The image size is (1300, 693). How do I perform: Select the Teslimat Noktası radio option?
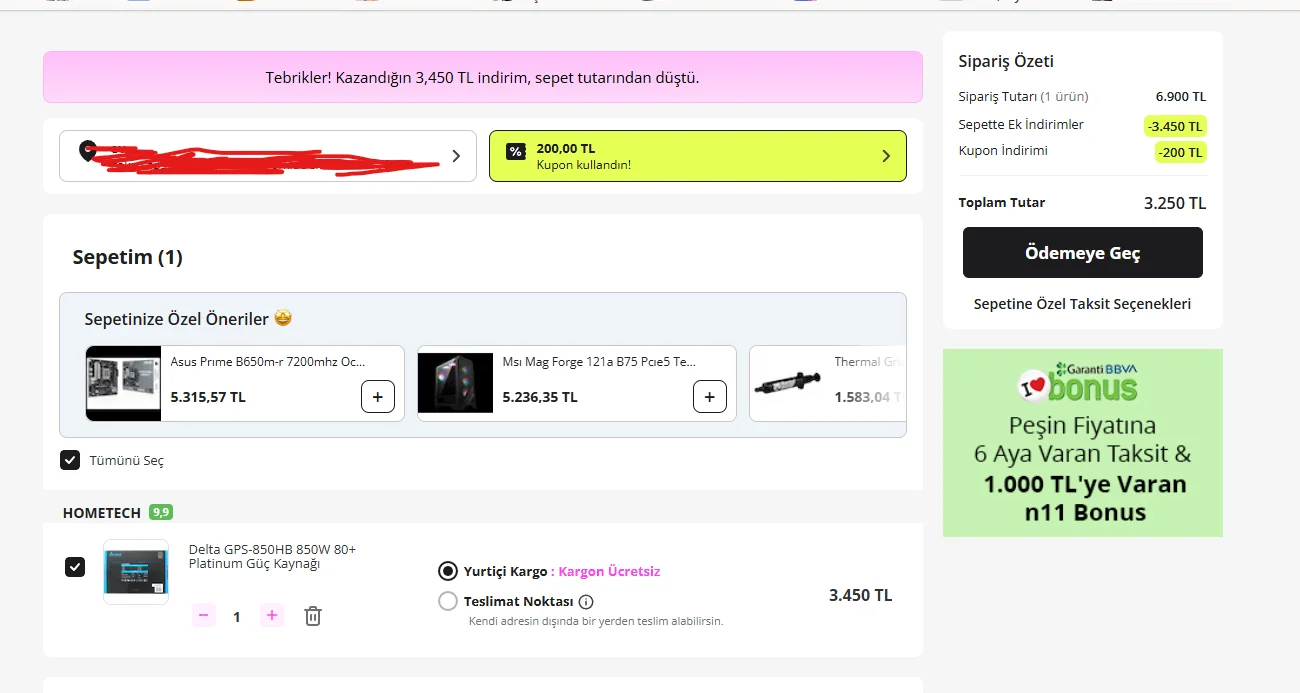pyautogui.click(x=448, y=601)
